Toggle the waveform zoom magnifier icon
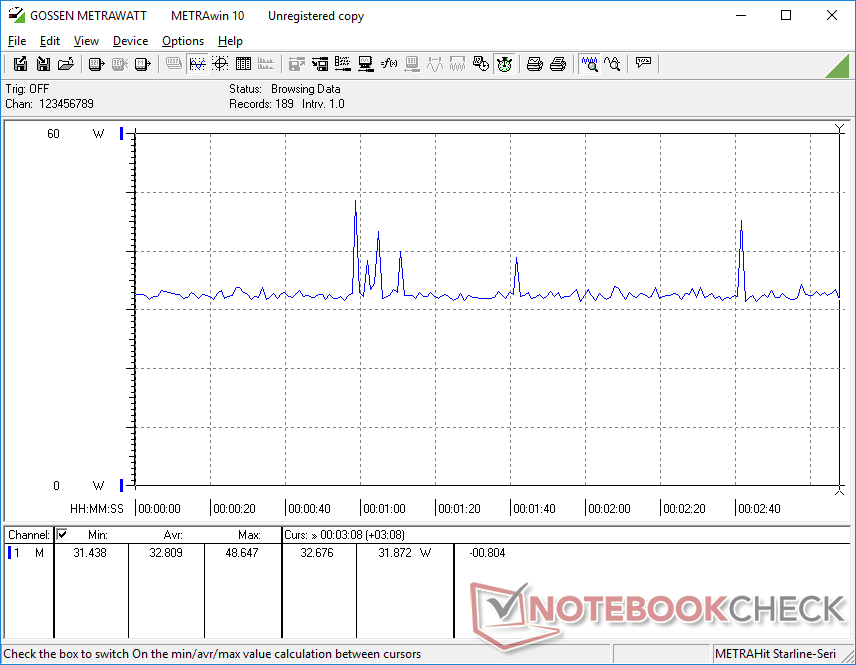Screen dimensions: 856x665 (x=590, y=64)
